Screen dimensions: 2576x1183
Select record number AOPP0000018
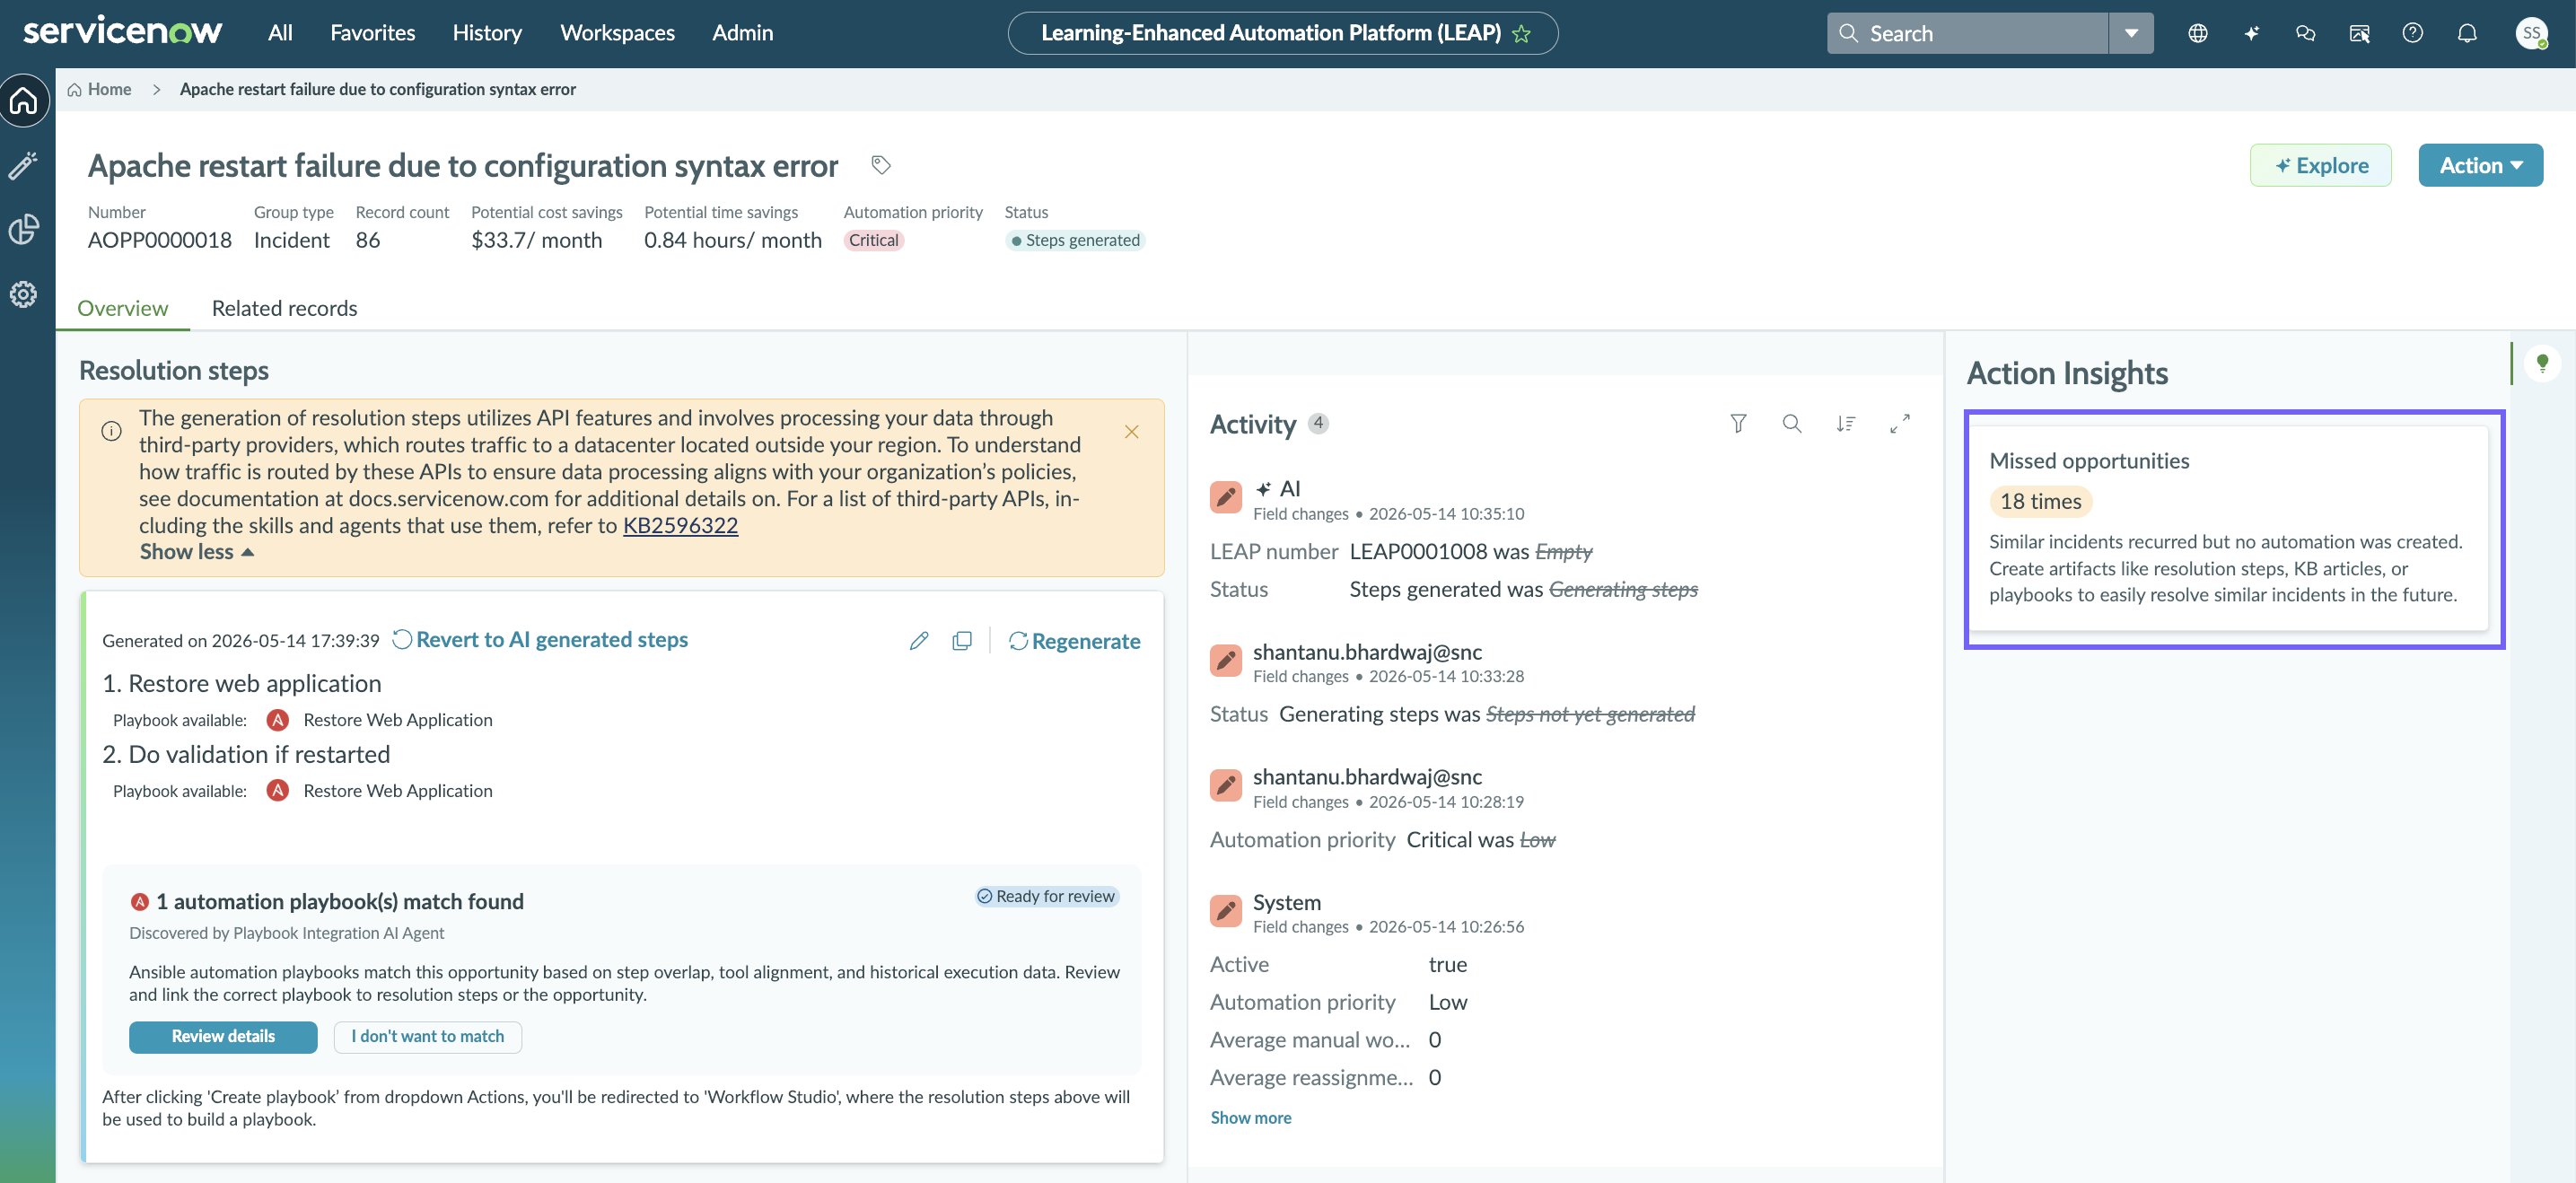160,240
